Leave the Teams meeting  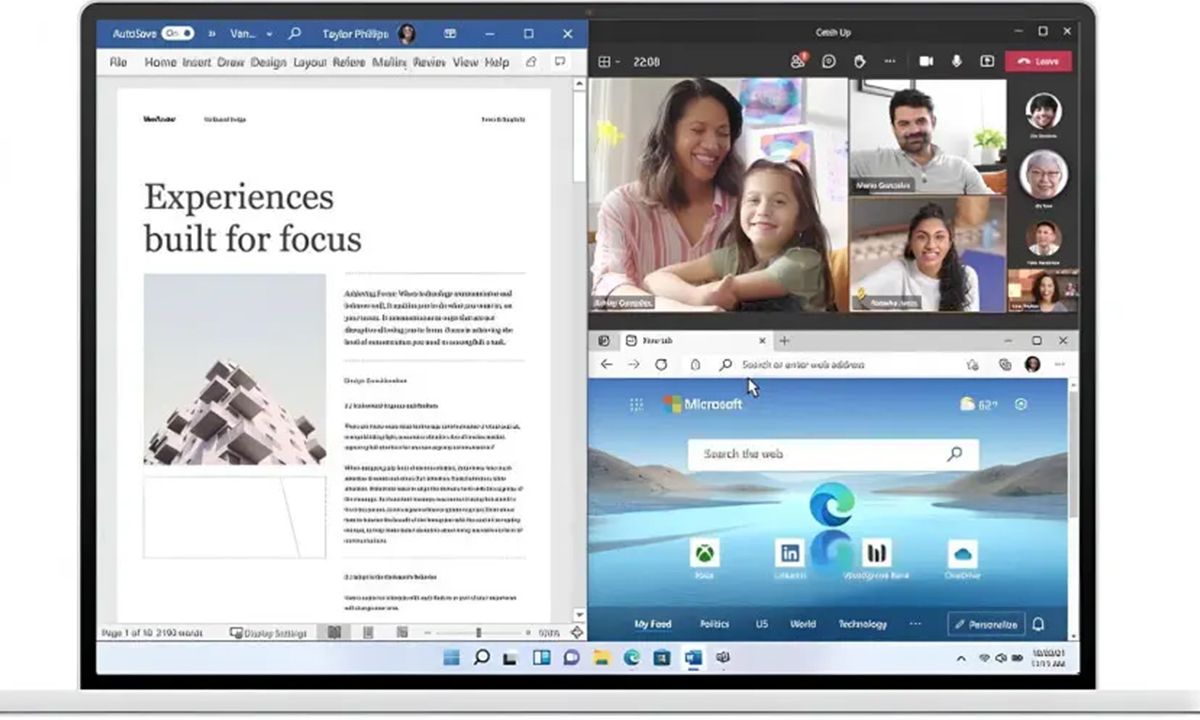(1038, 61)
